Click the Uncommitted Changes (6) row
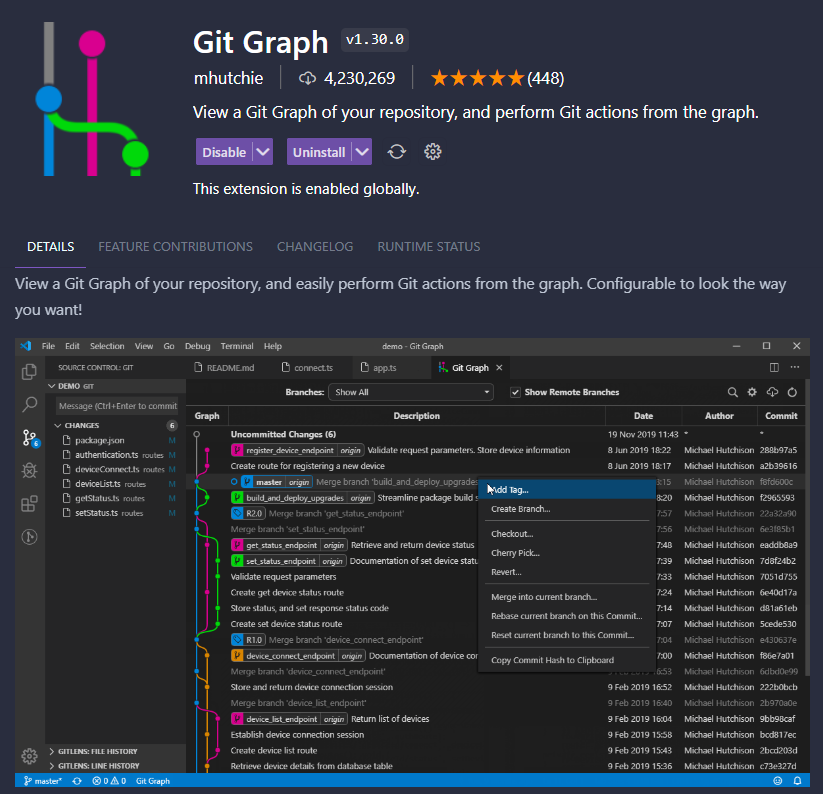Screen dimensions: 823x794 pyautogui.click(x=495, y=435)
